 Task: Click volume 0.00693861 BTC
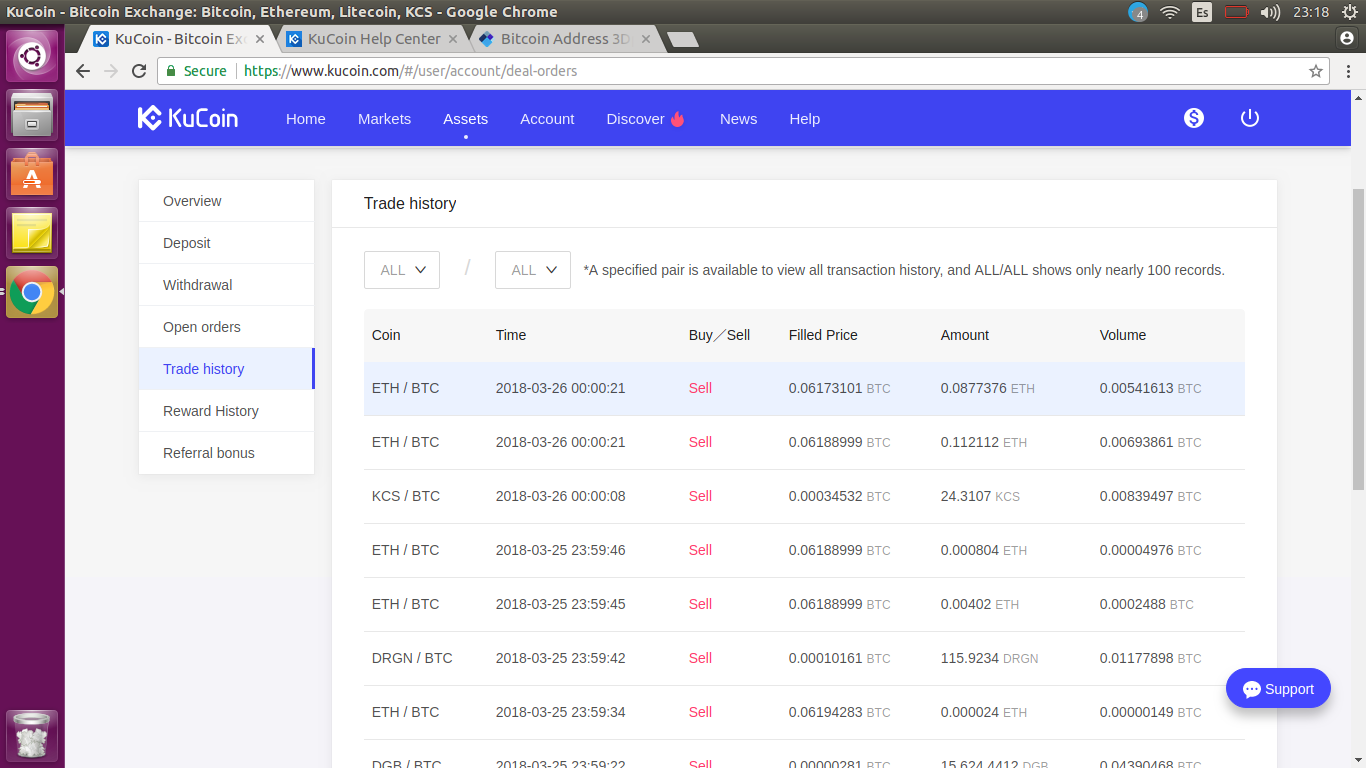[1150, 442]
